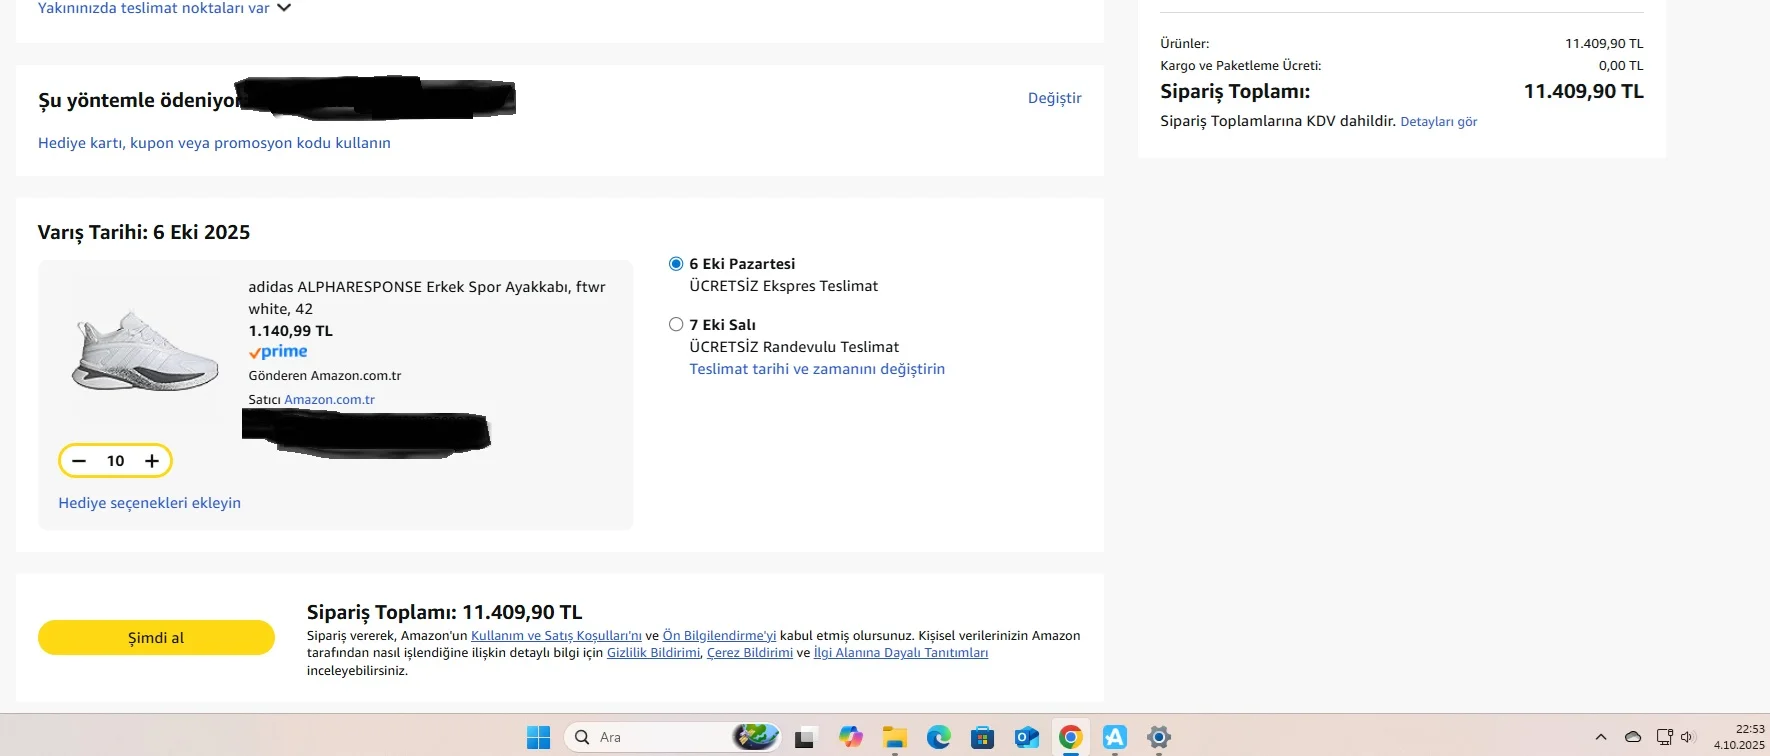Open Kullanım ve Satış Koşulları'nı link
Image resolution: width=1770 pixels, height=756 pixels.
(x=556, y=636)
